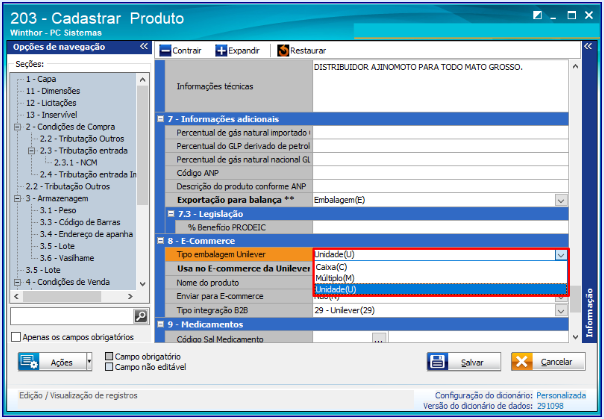Select 3.4 - Endereço de apanha item
The height and width of the screenshot is (419, 604).
(x=86, y=234)
